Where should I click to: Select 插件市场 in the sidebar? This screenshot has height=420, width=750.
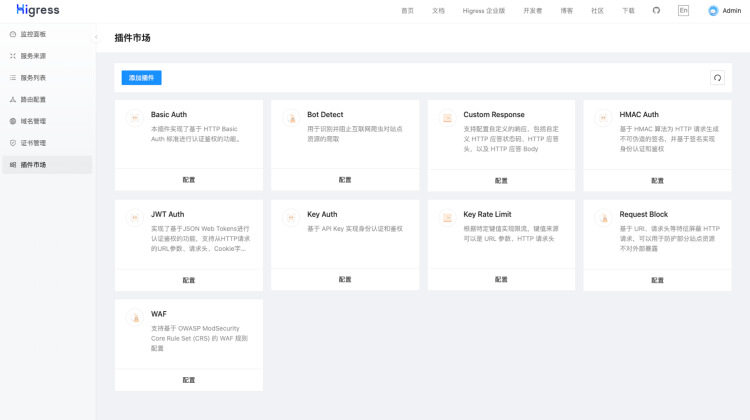pyautogui.click(x=47, y=165)
